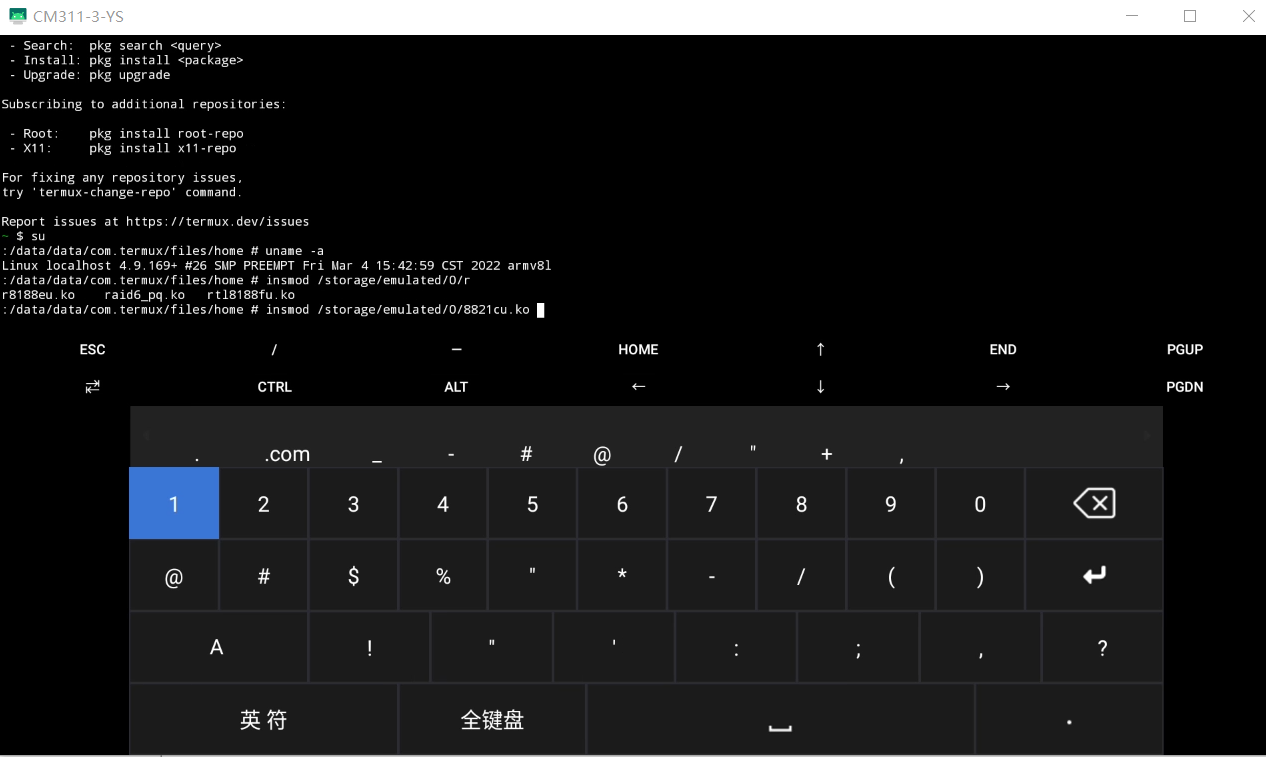Image resolution: width=1266 pixels, height=757 pixels.
Task: Tap the highlighted number 1 key
Action: point(174,503)
